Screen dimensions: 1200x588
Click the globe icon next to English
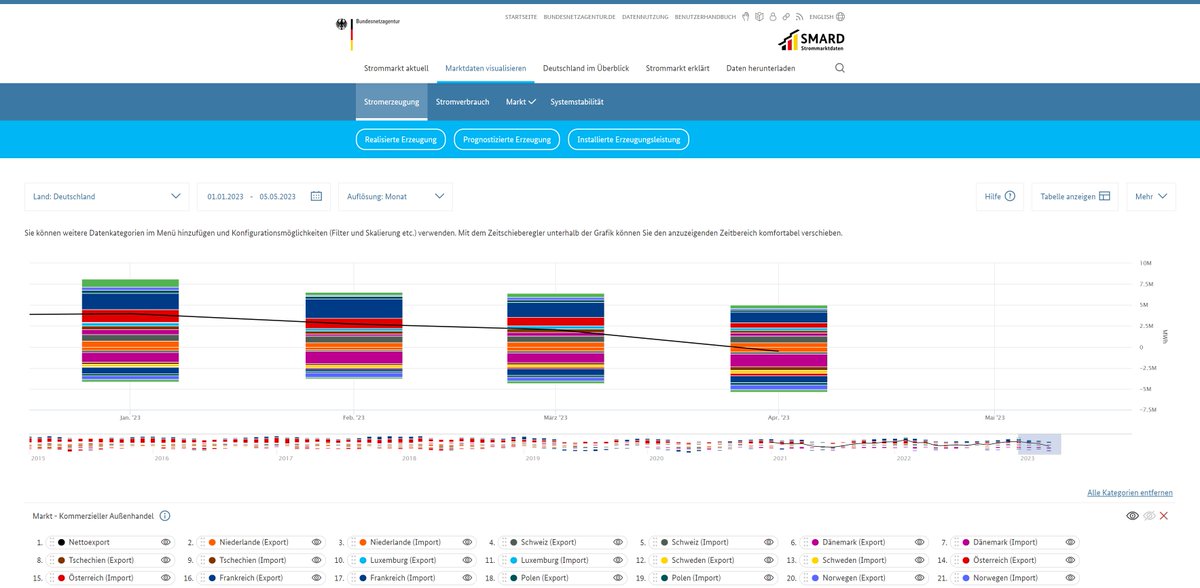(840, 17)
